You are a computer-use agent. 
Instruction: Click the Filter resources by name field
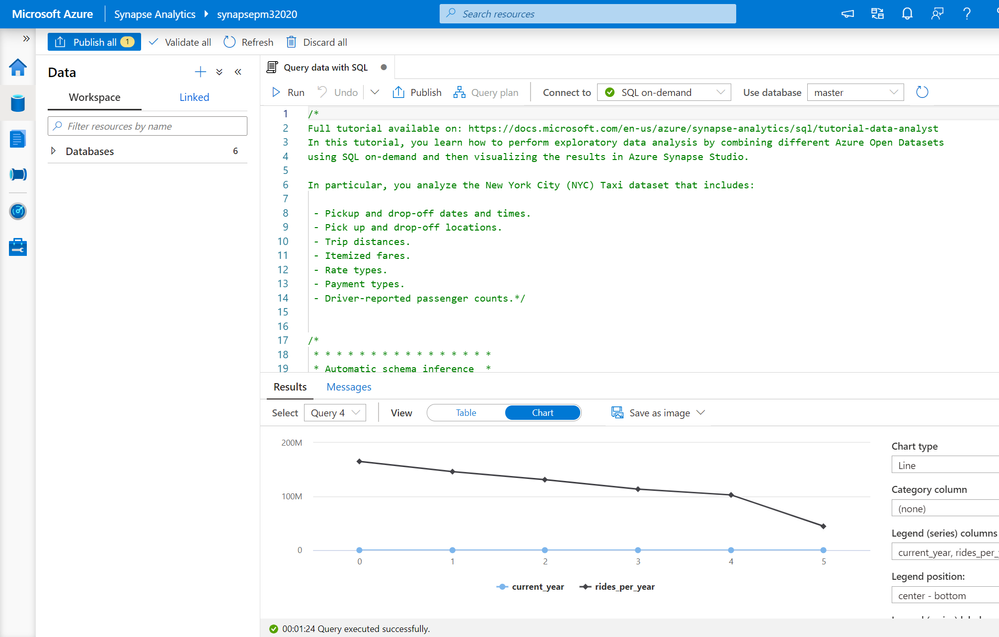[147, 126]
